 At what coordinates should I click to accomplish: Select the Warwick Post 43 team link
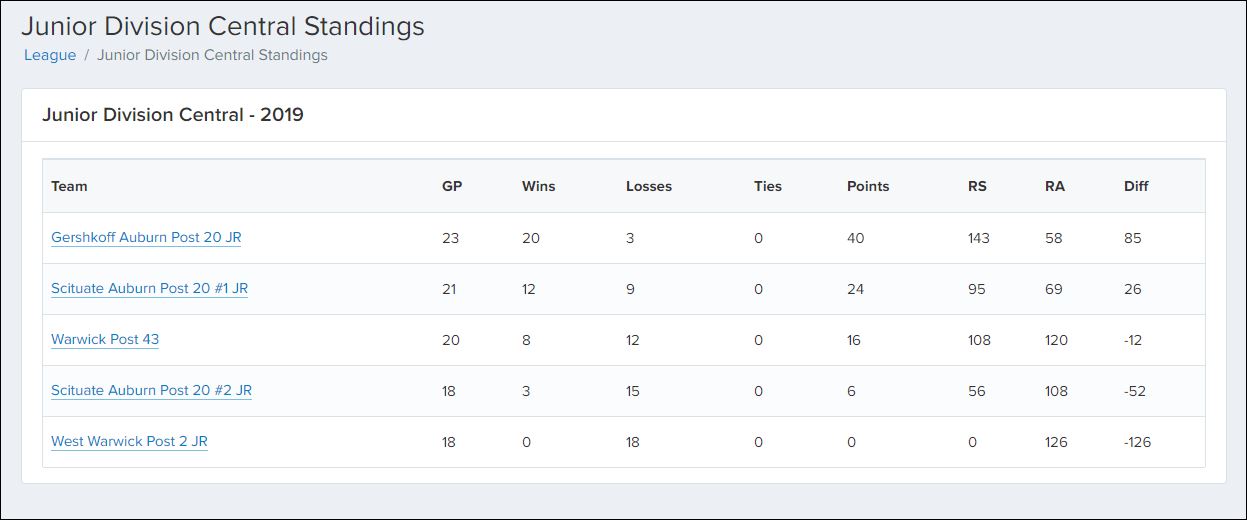pos(105,340)
